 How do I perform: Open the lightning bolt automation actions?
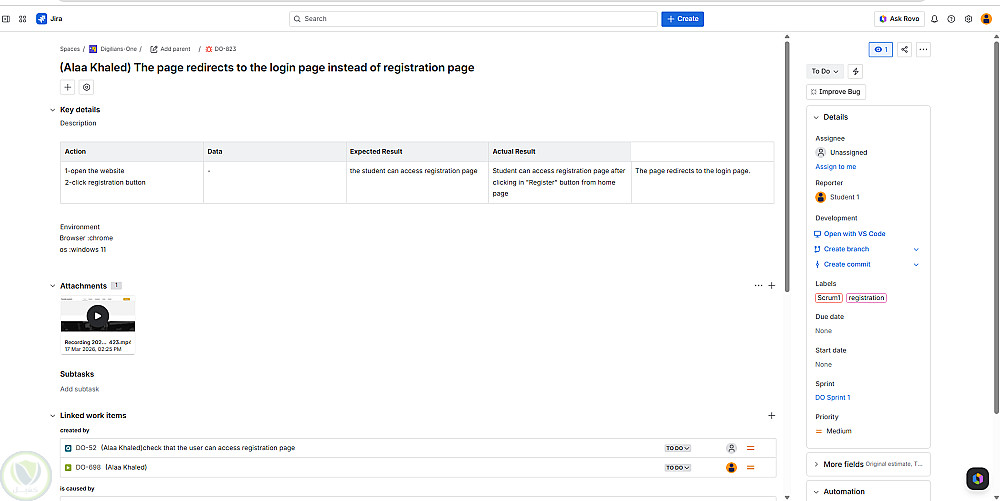coord(855,71)
